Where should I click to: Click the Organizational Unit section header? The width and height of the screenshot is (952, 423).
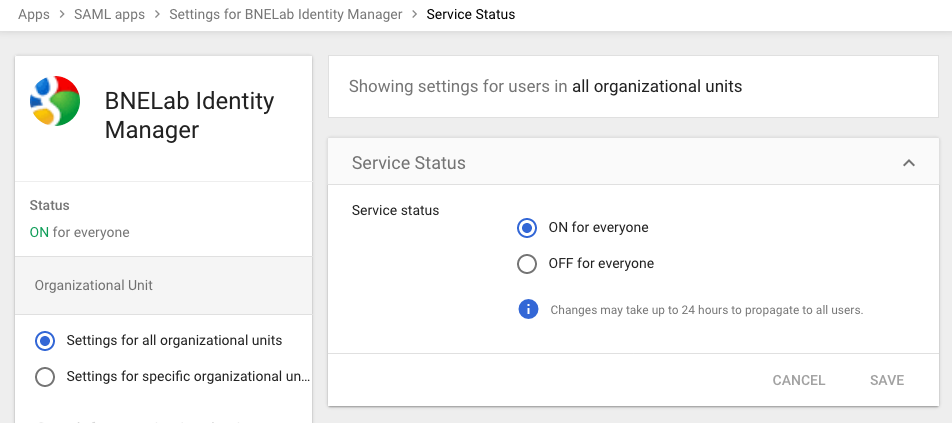pyautogui.click(x=93, y=285)
